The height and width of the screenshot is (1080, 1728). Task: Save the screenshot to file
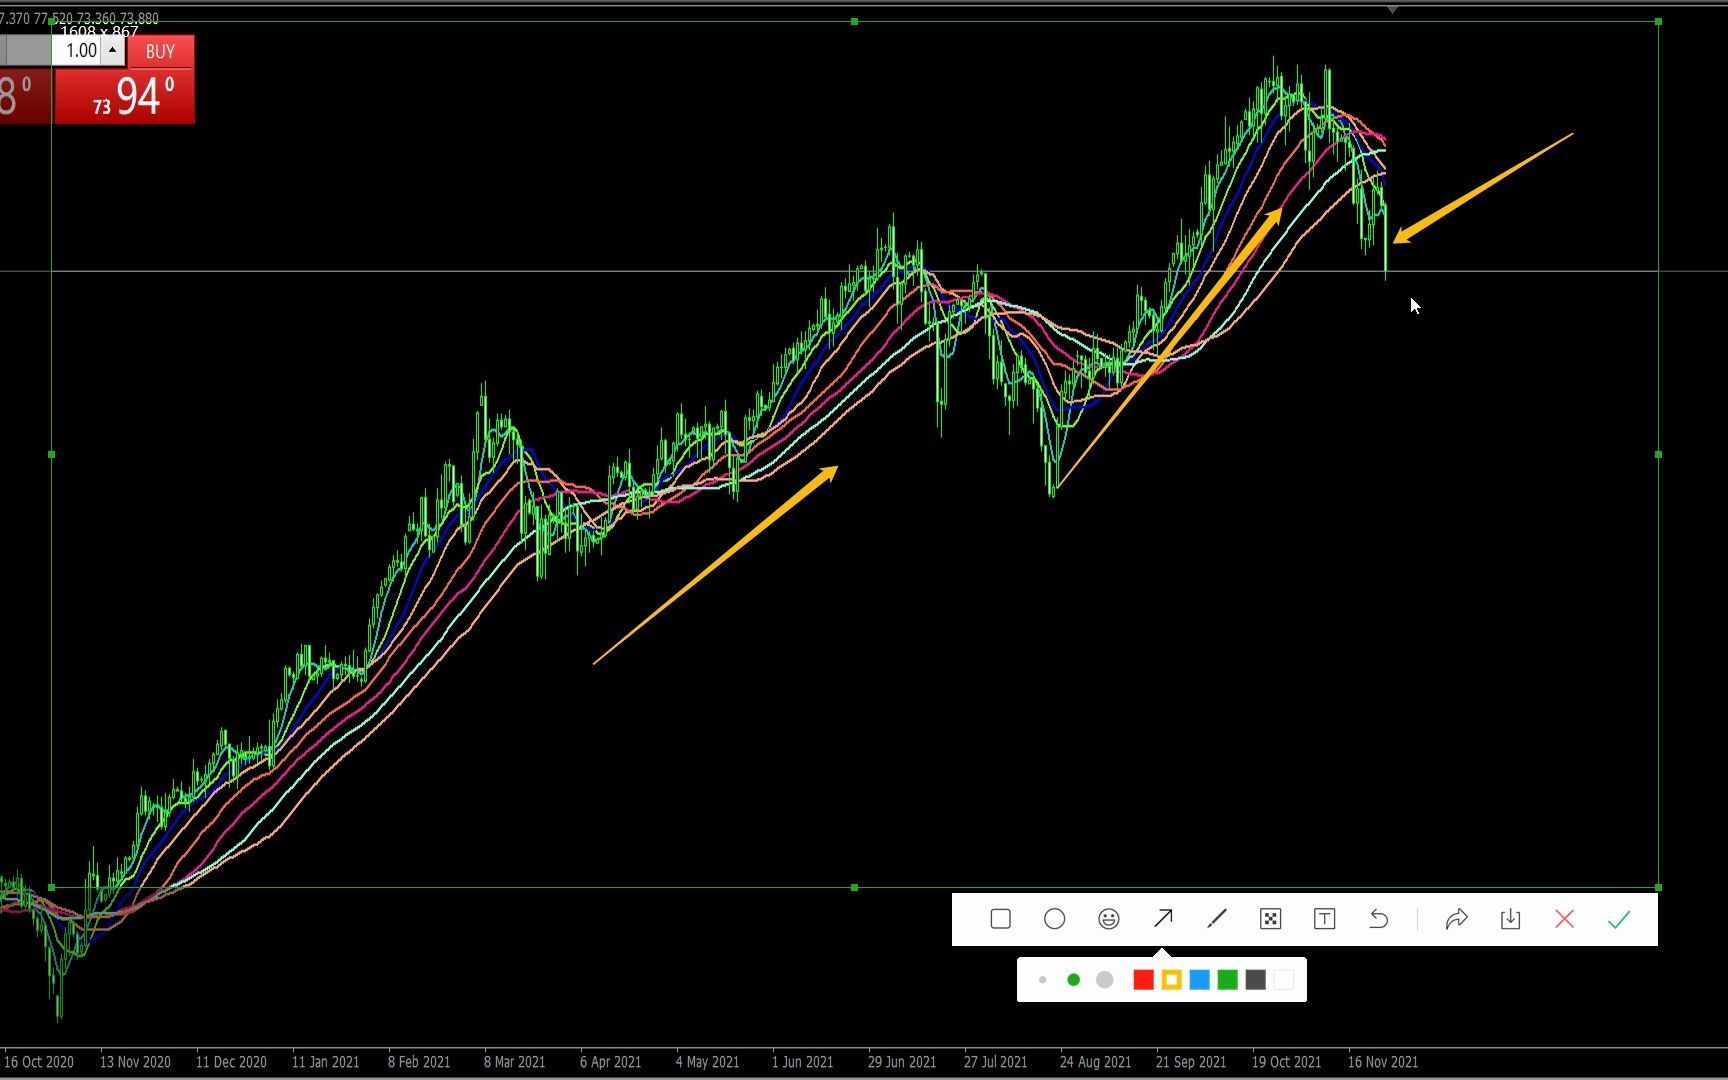[1510, 919]
